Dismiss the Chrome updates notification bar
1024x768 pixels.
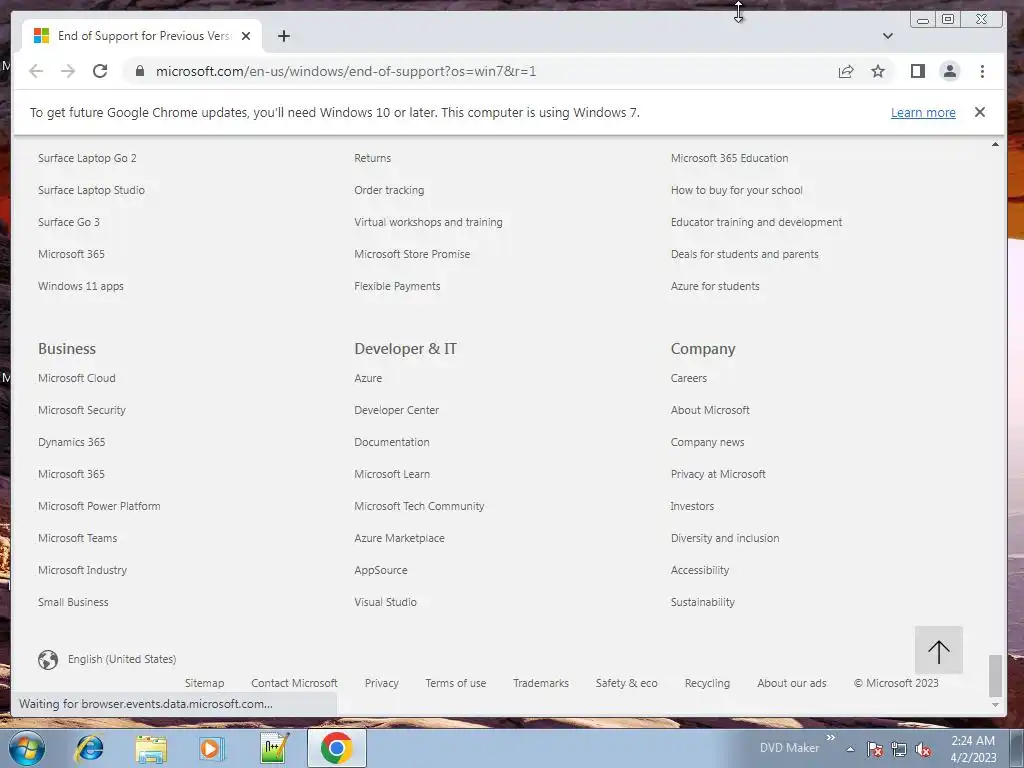[980, 112]
